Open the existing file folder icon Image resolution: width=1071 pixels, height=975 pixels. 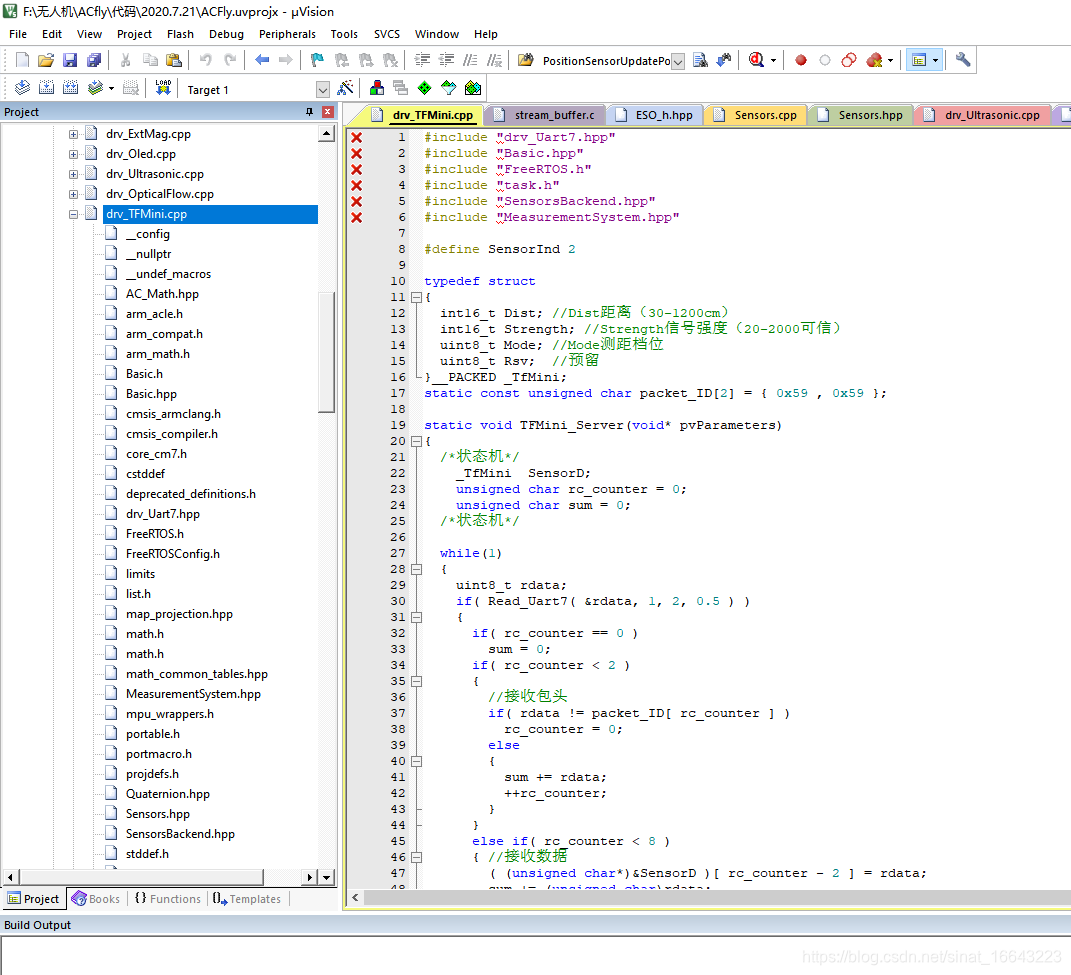pos(46,60)
